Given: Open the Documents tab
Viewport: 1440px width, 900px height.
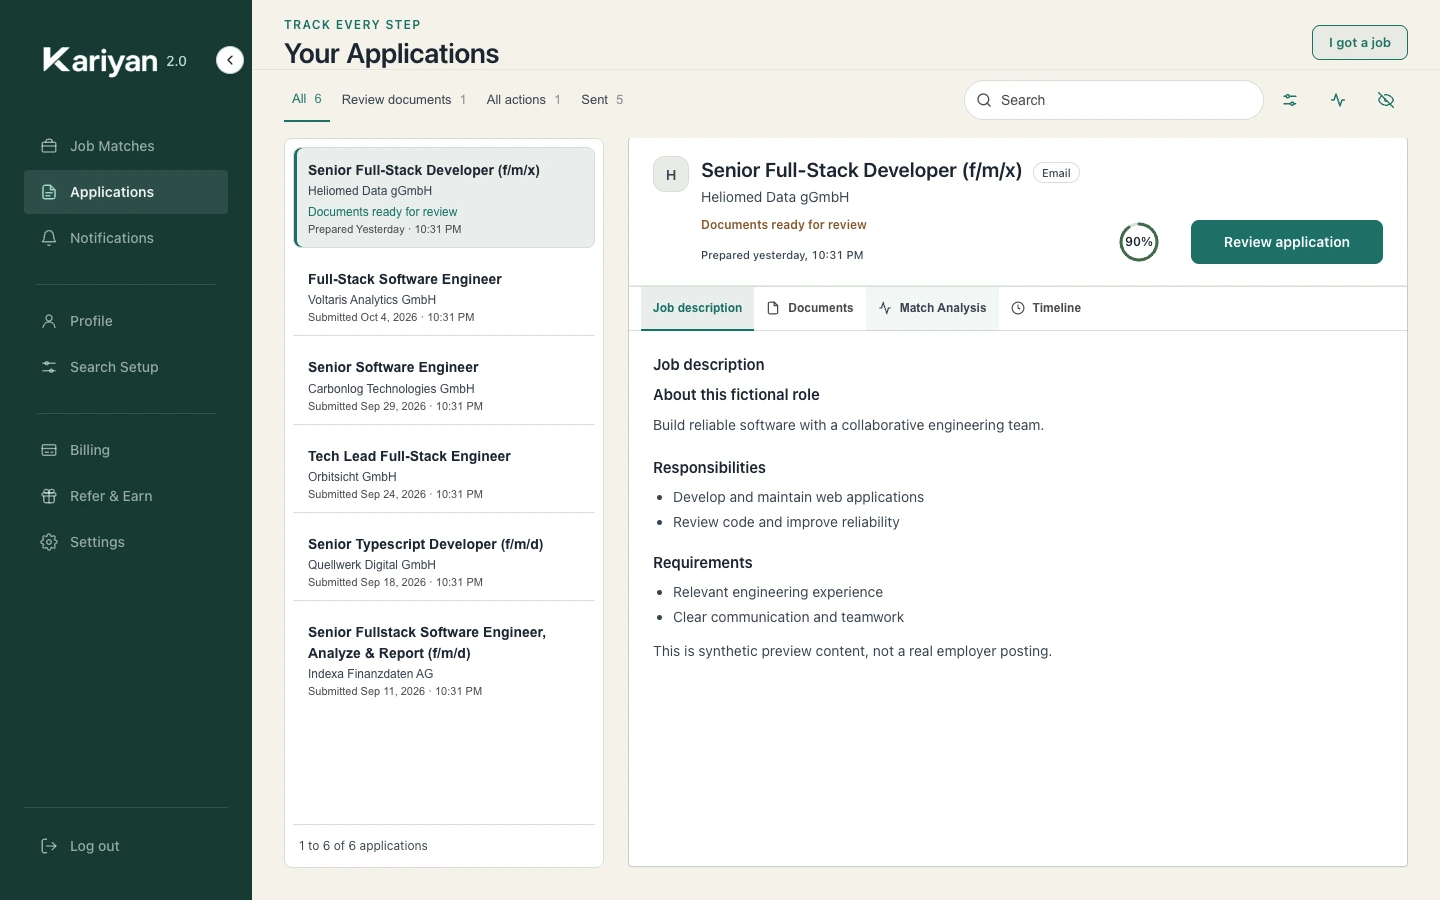Looking at the screenshot, I should [x=810, y=308].
